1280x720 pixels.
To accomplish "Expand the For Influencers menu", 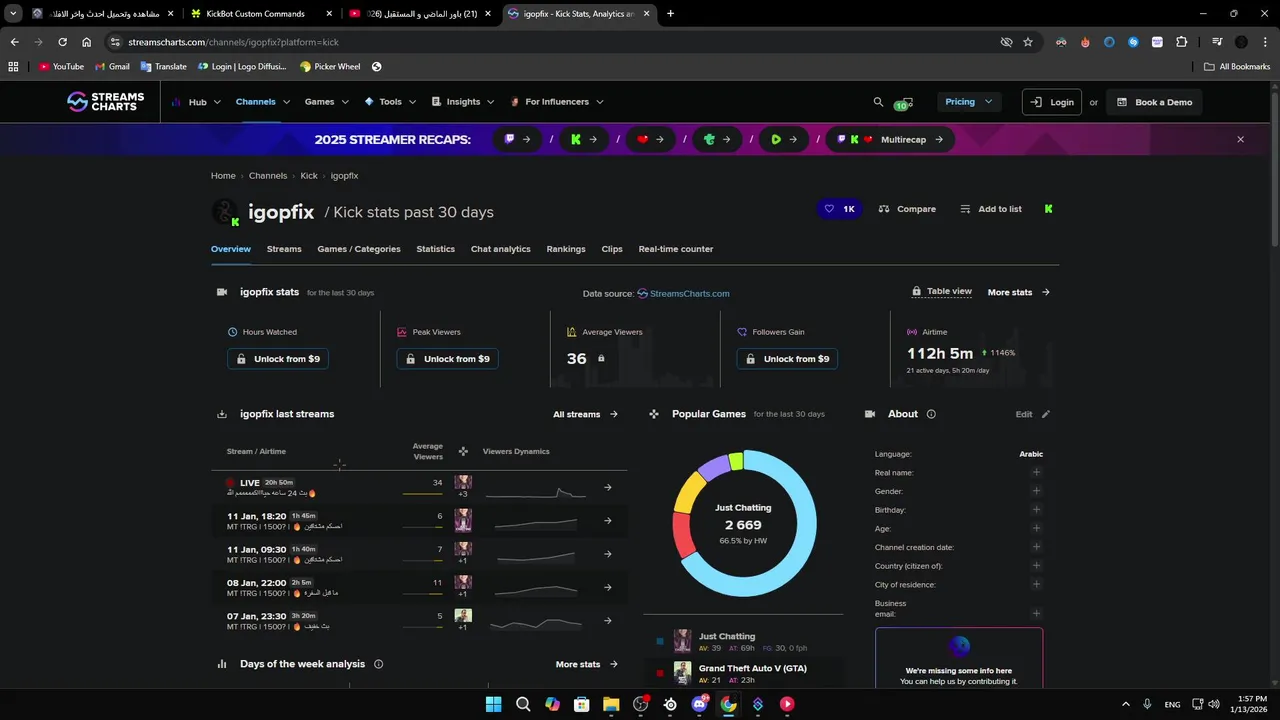I will (x=557, y=102).
